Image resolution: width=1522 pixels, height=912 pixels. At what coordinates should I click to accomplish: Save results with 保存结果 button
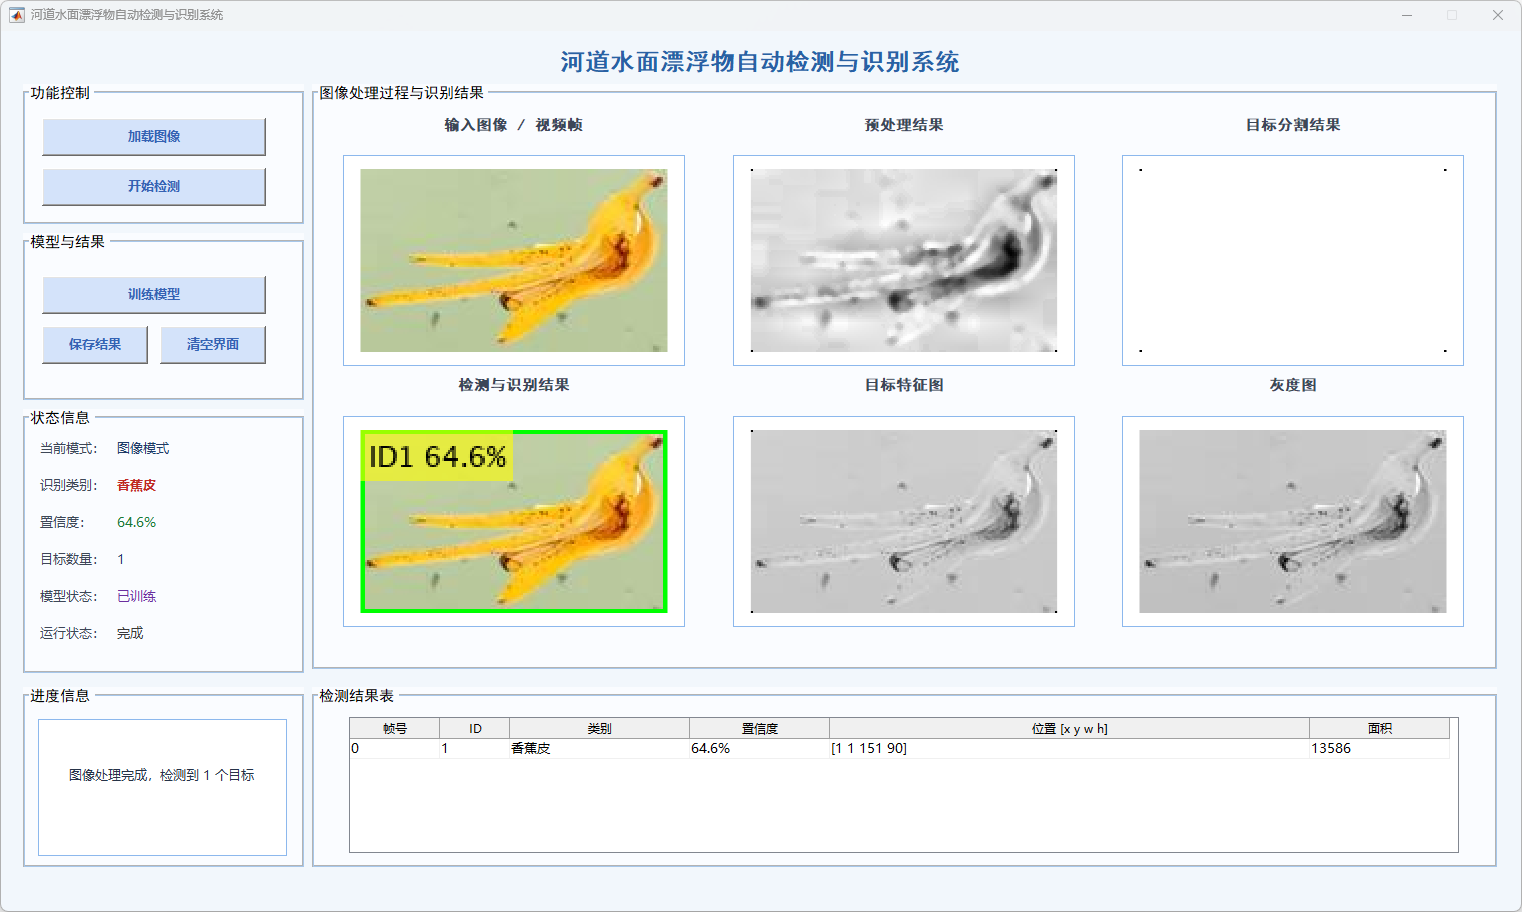click(94, 345)
